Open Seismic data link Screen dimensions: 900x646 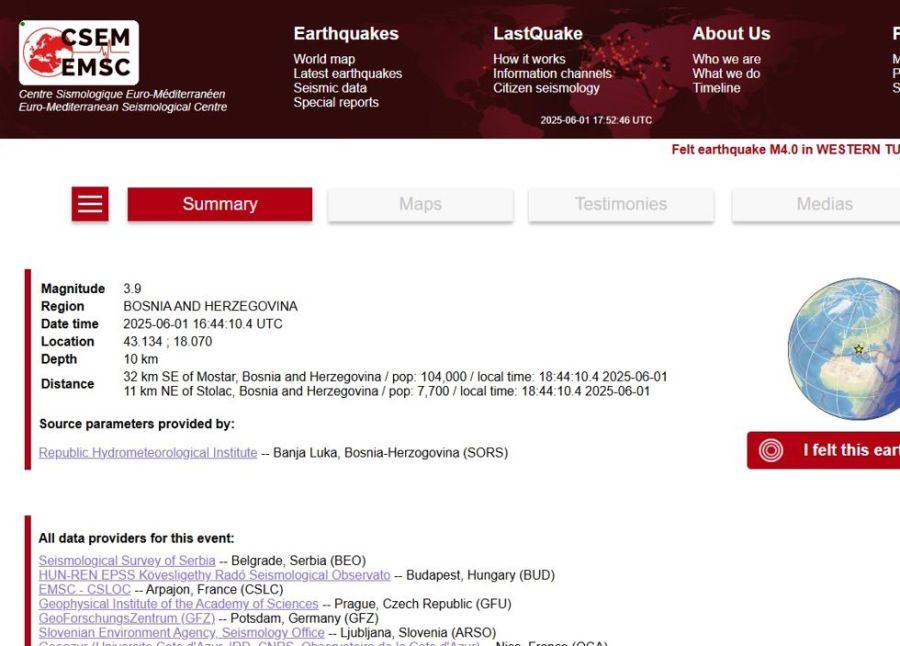click(330, 88)
